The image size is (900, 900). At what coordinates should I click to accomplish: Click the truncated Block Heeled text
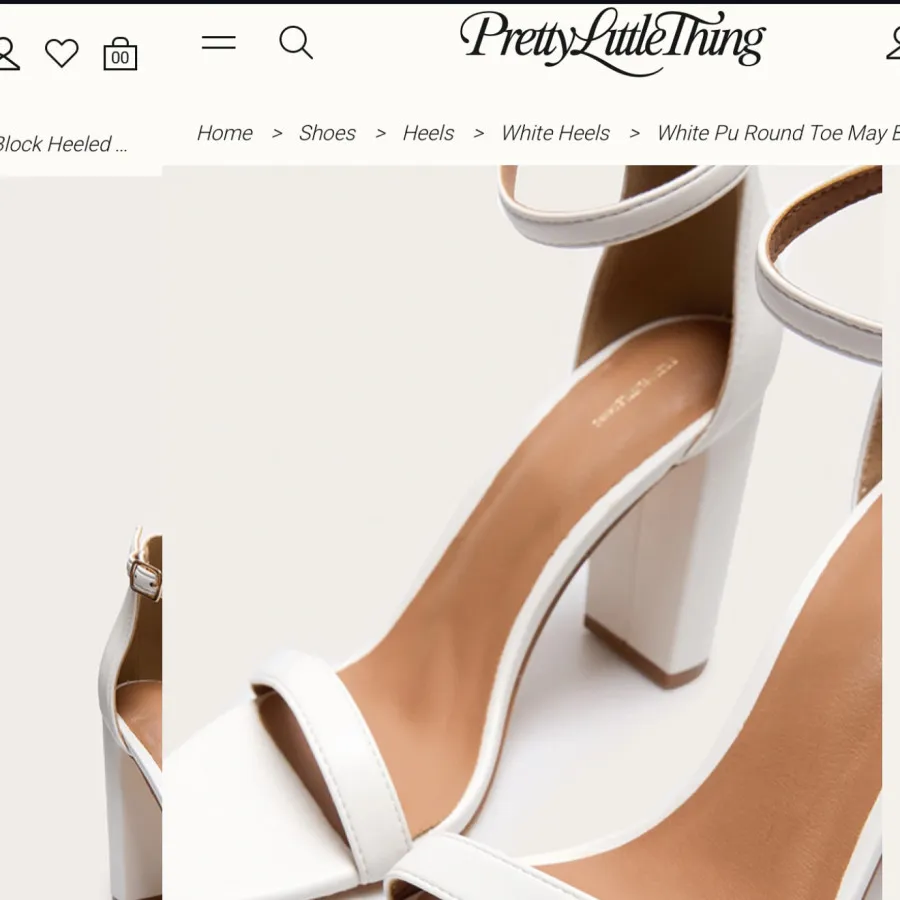(62, 144)
